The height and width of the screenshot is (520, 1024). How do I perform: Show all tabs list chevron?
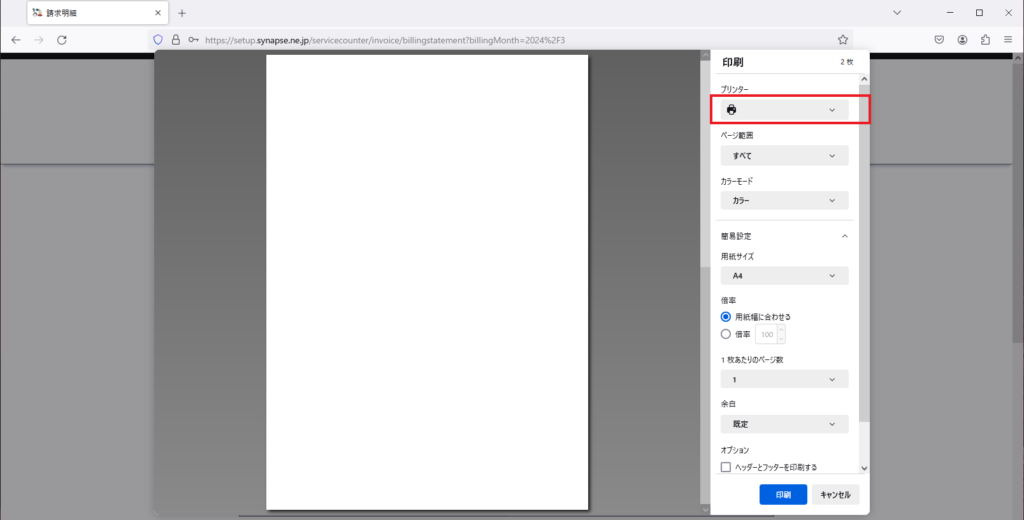897,12
